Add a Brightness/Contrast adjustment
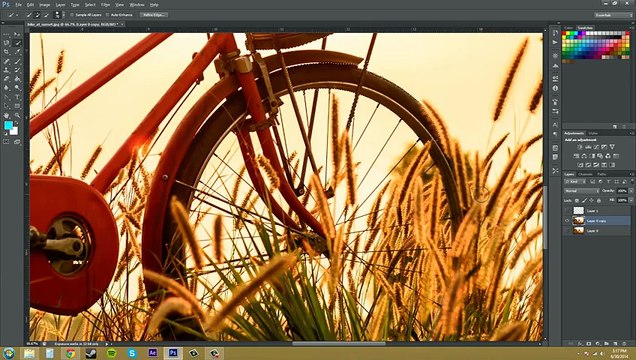 (x=580, y=147)
